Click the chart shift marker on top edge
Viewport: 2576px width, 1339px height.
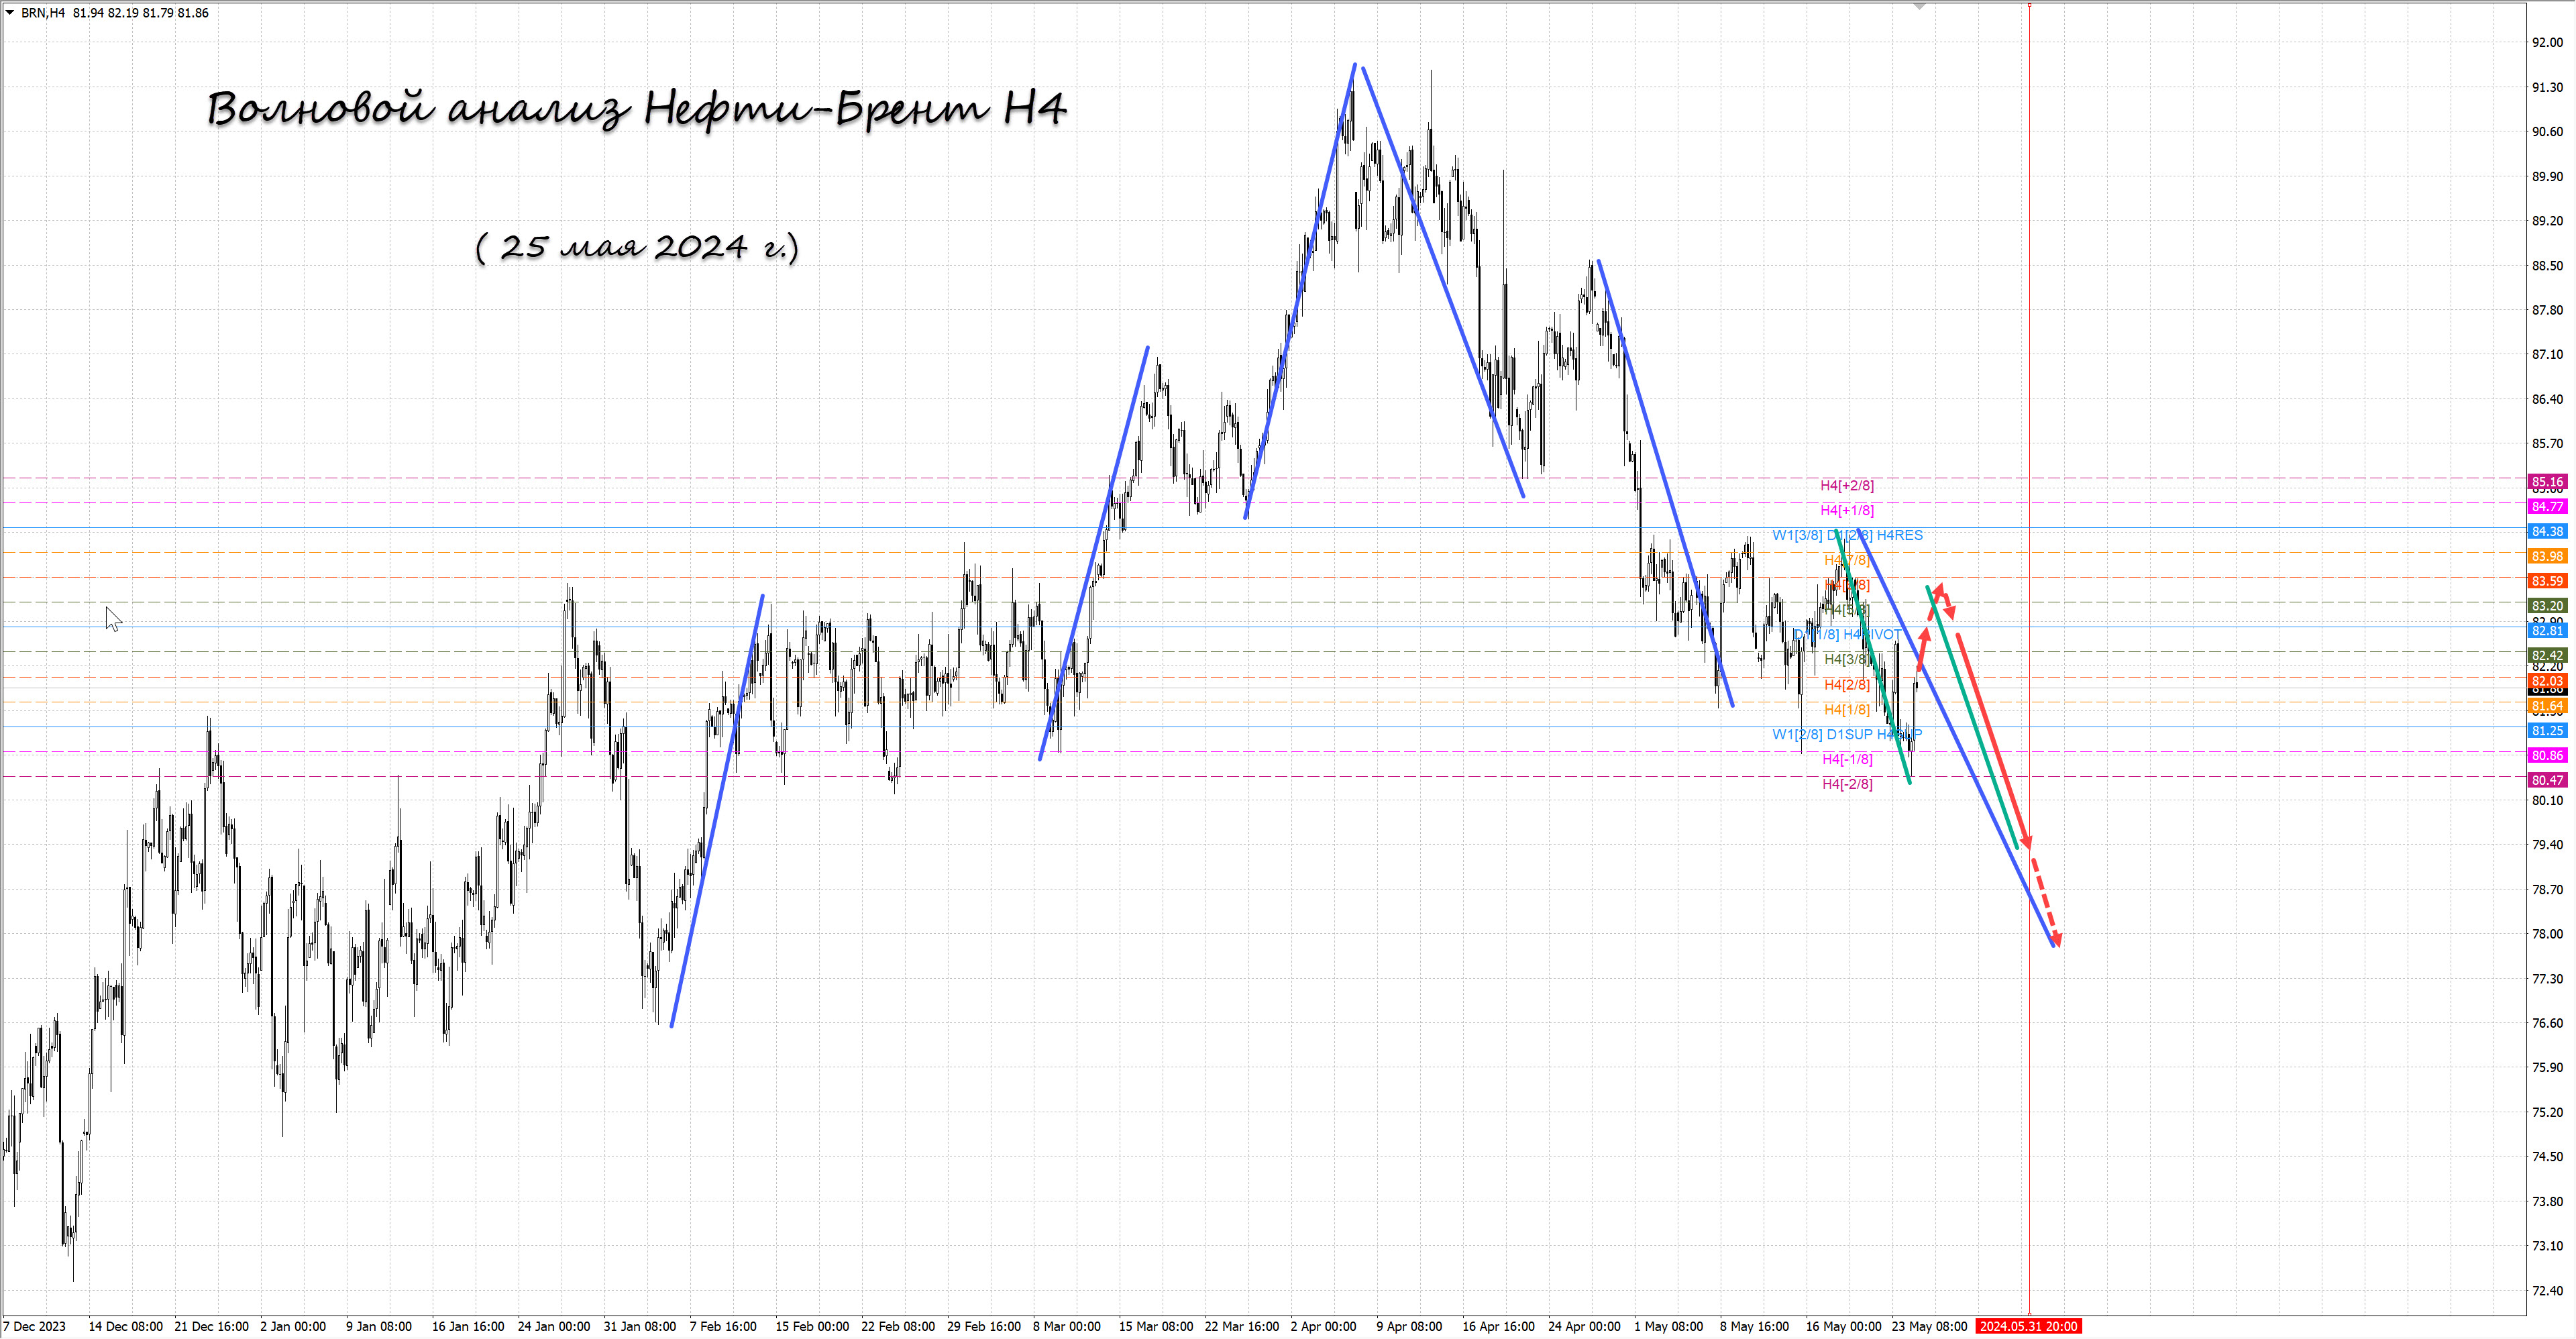[1919, 6]
